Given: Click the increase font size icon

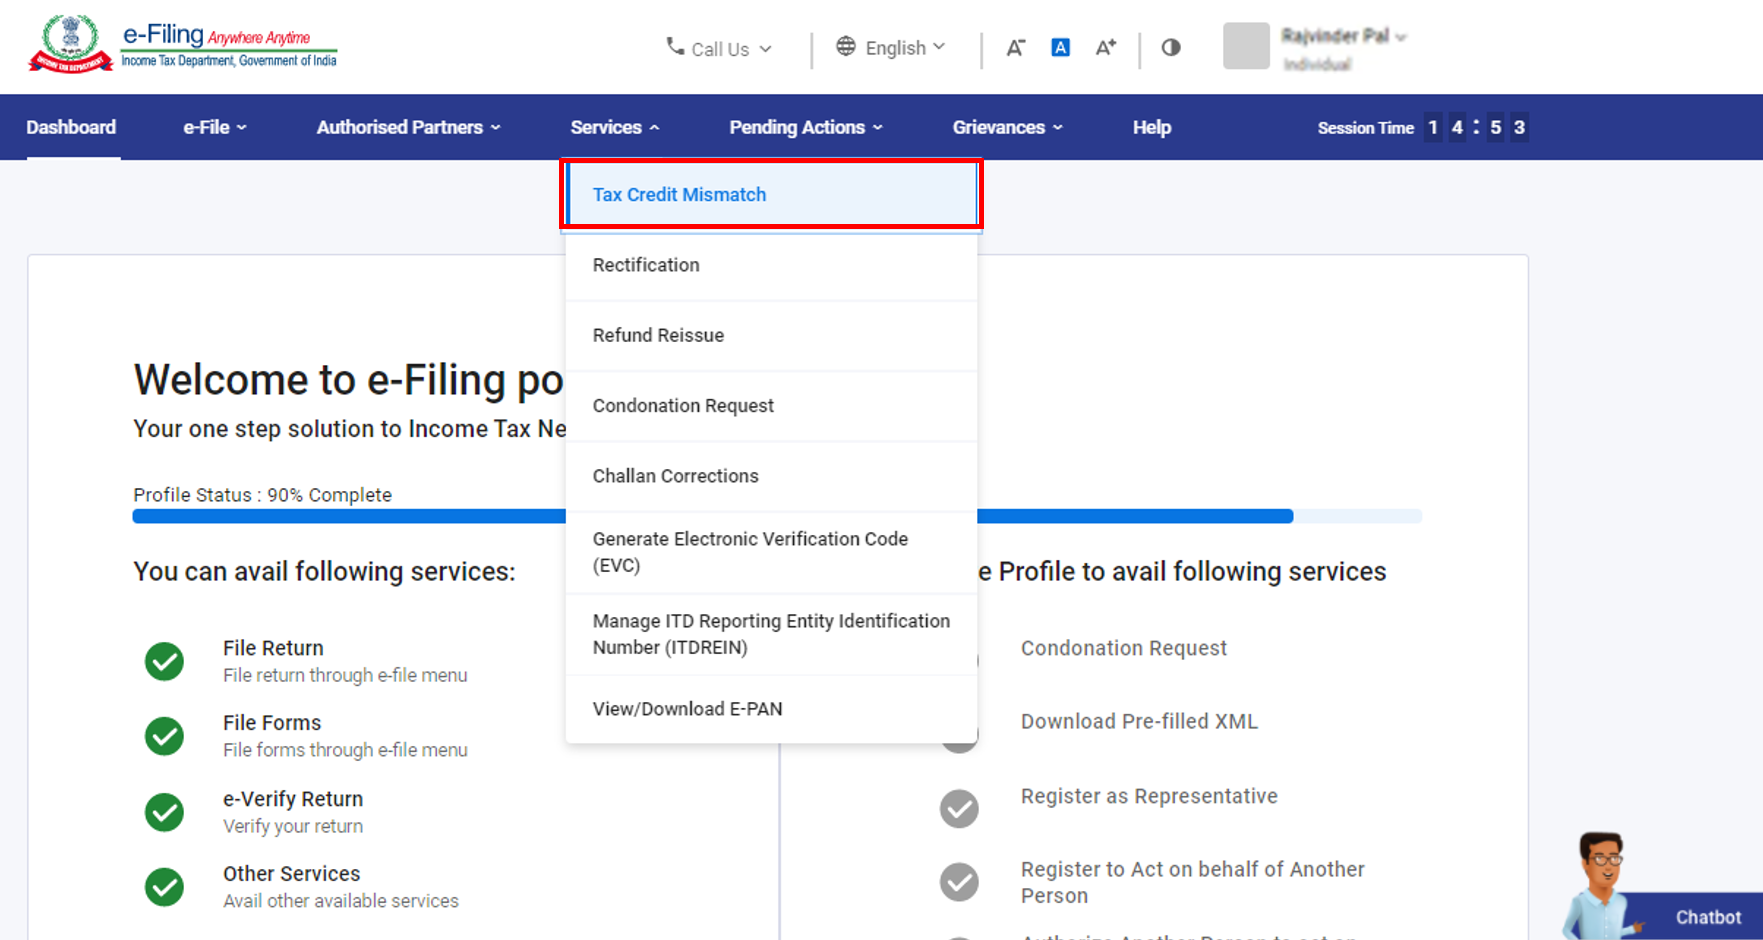Looking at the screenshot, I should click(x=1105, y=48).
